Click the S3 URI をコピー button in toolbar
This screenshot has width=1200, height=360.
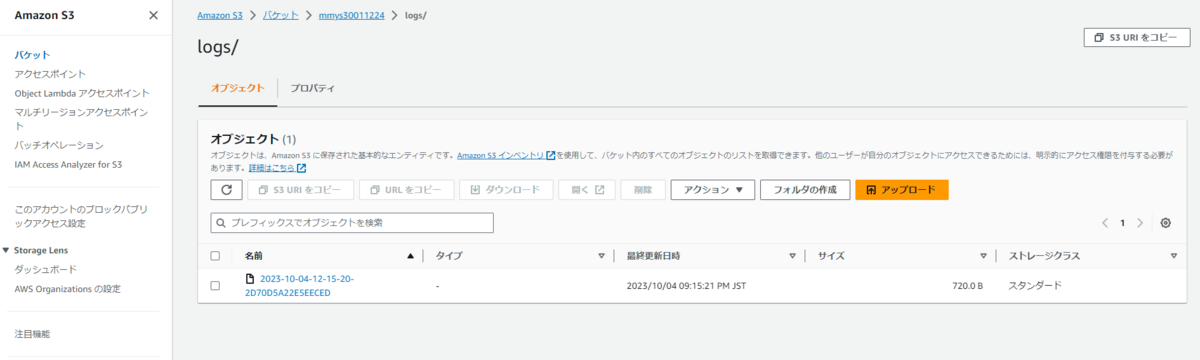(300, 189)
